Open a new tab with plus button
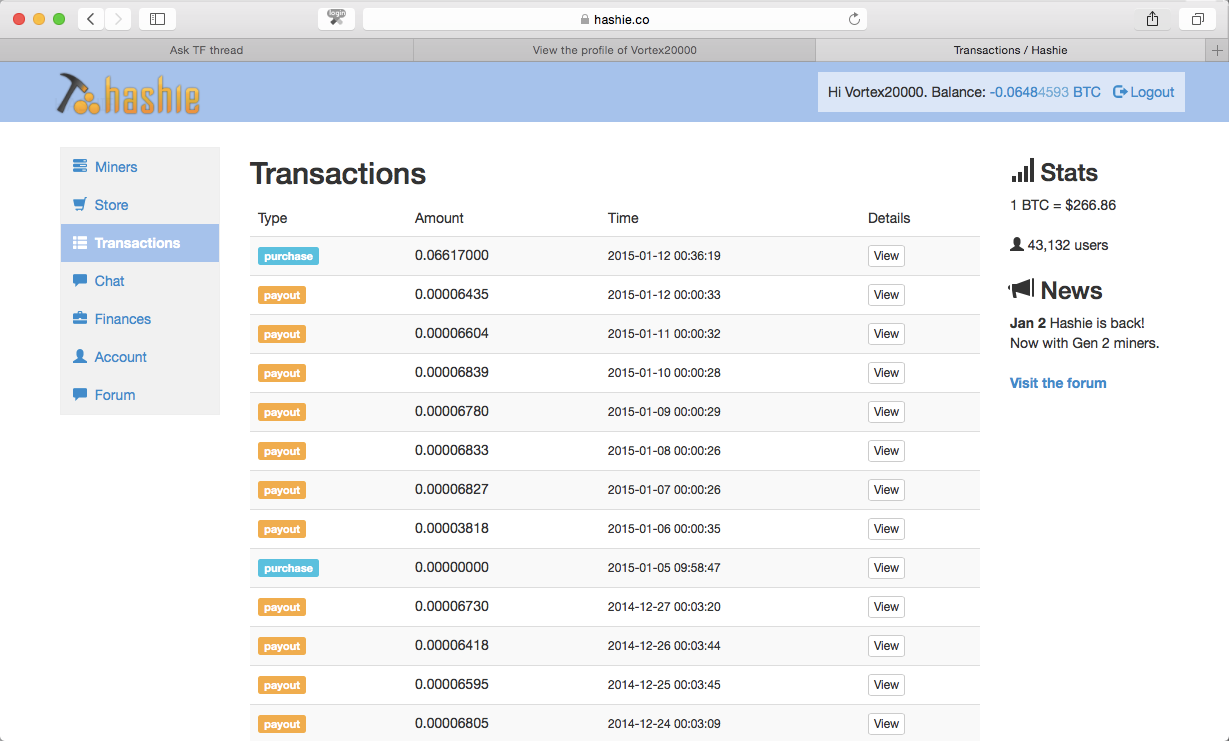Image resolution: width=1229 pixels, height=741 pixels. (1217, 50)
